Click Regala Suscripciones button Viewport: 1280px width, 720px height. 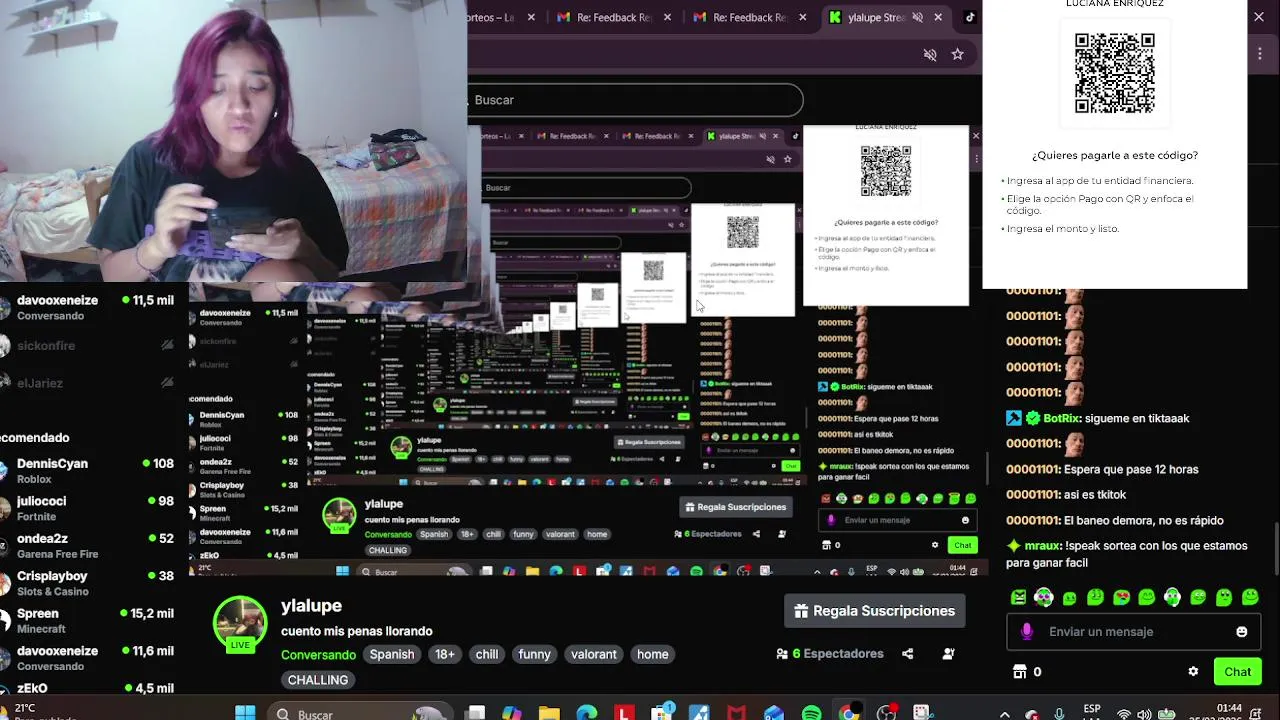click(875, 611)
